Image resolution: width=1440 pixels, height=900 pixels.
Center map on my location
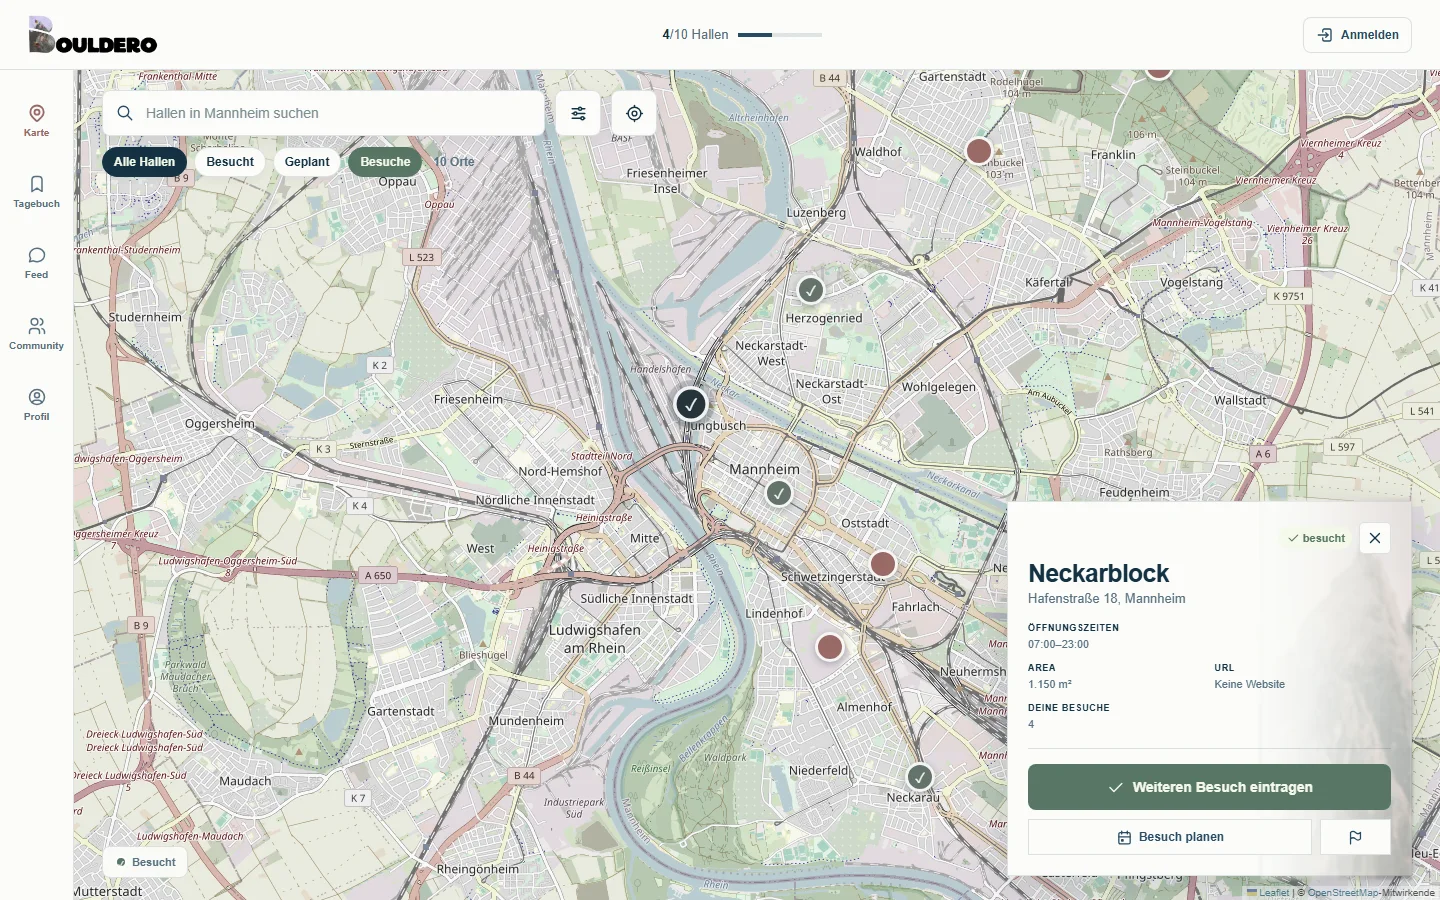pos(634,113)
